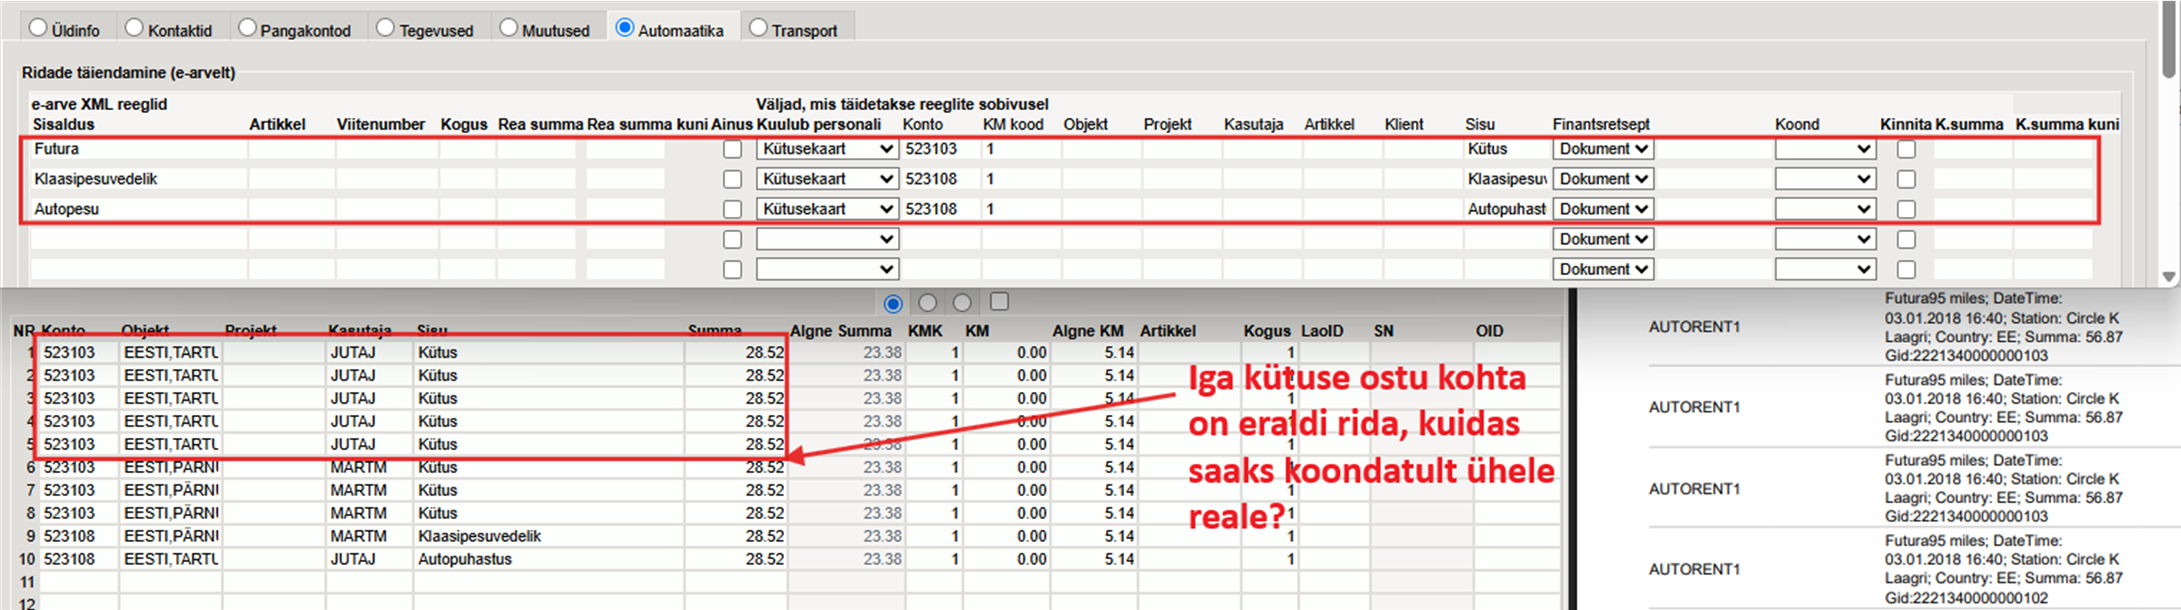Expand the Finantsretsept dropdown for Klaasipesuvedelik

tap(1602, 179)
